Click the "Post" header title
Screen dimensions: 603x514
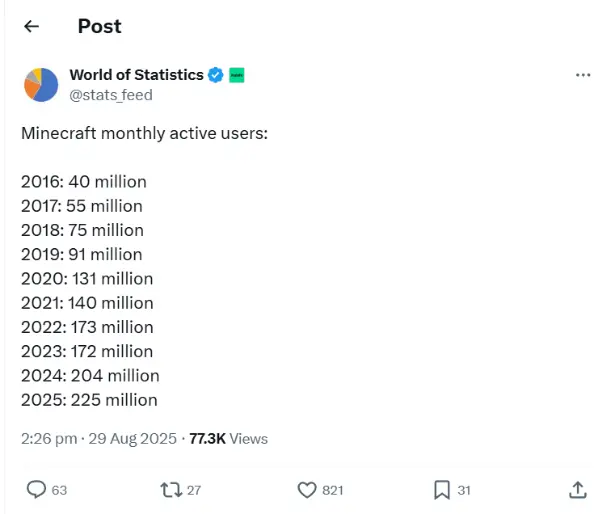click(x=99, y=27)
